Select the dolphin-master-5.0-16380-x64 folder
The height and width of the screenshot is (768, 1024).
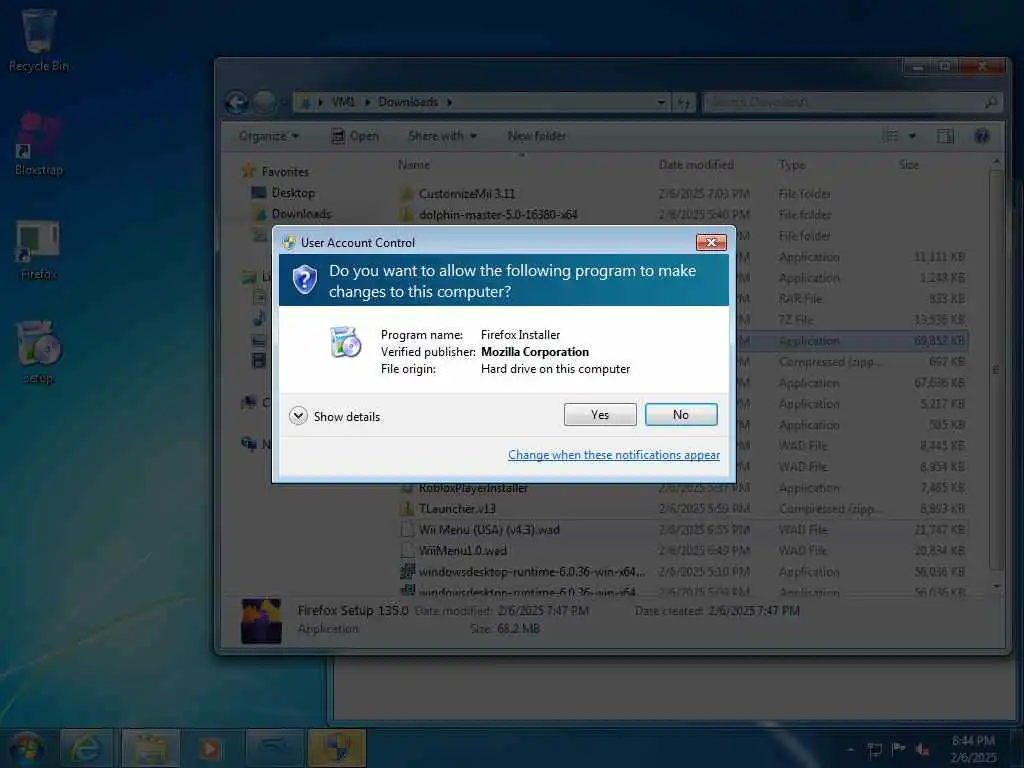498,214
